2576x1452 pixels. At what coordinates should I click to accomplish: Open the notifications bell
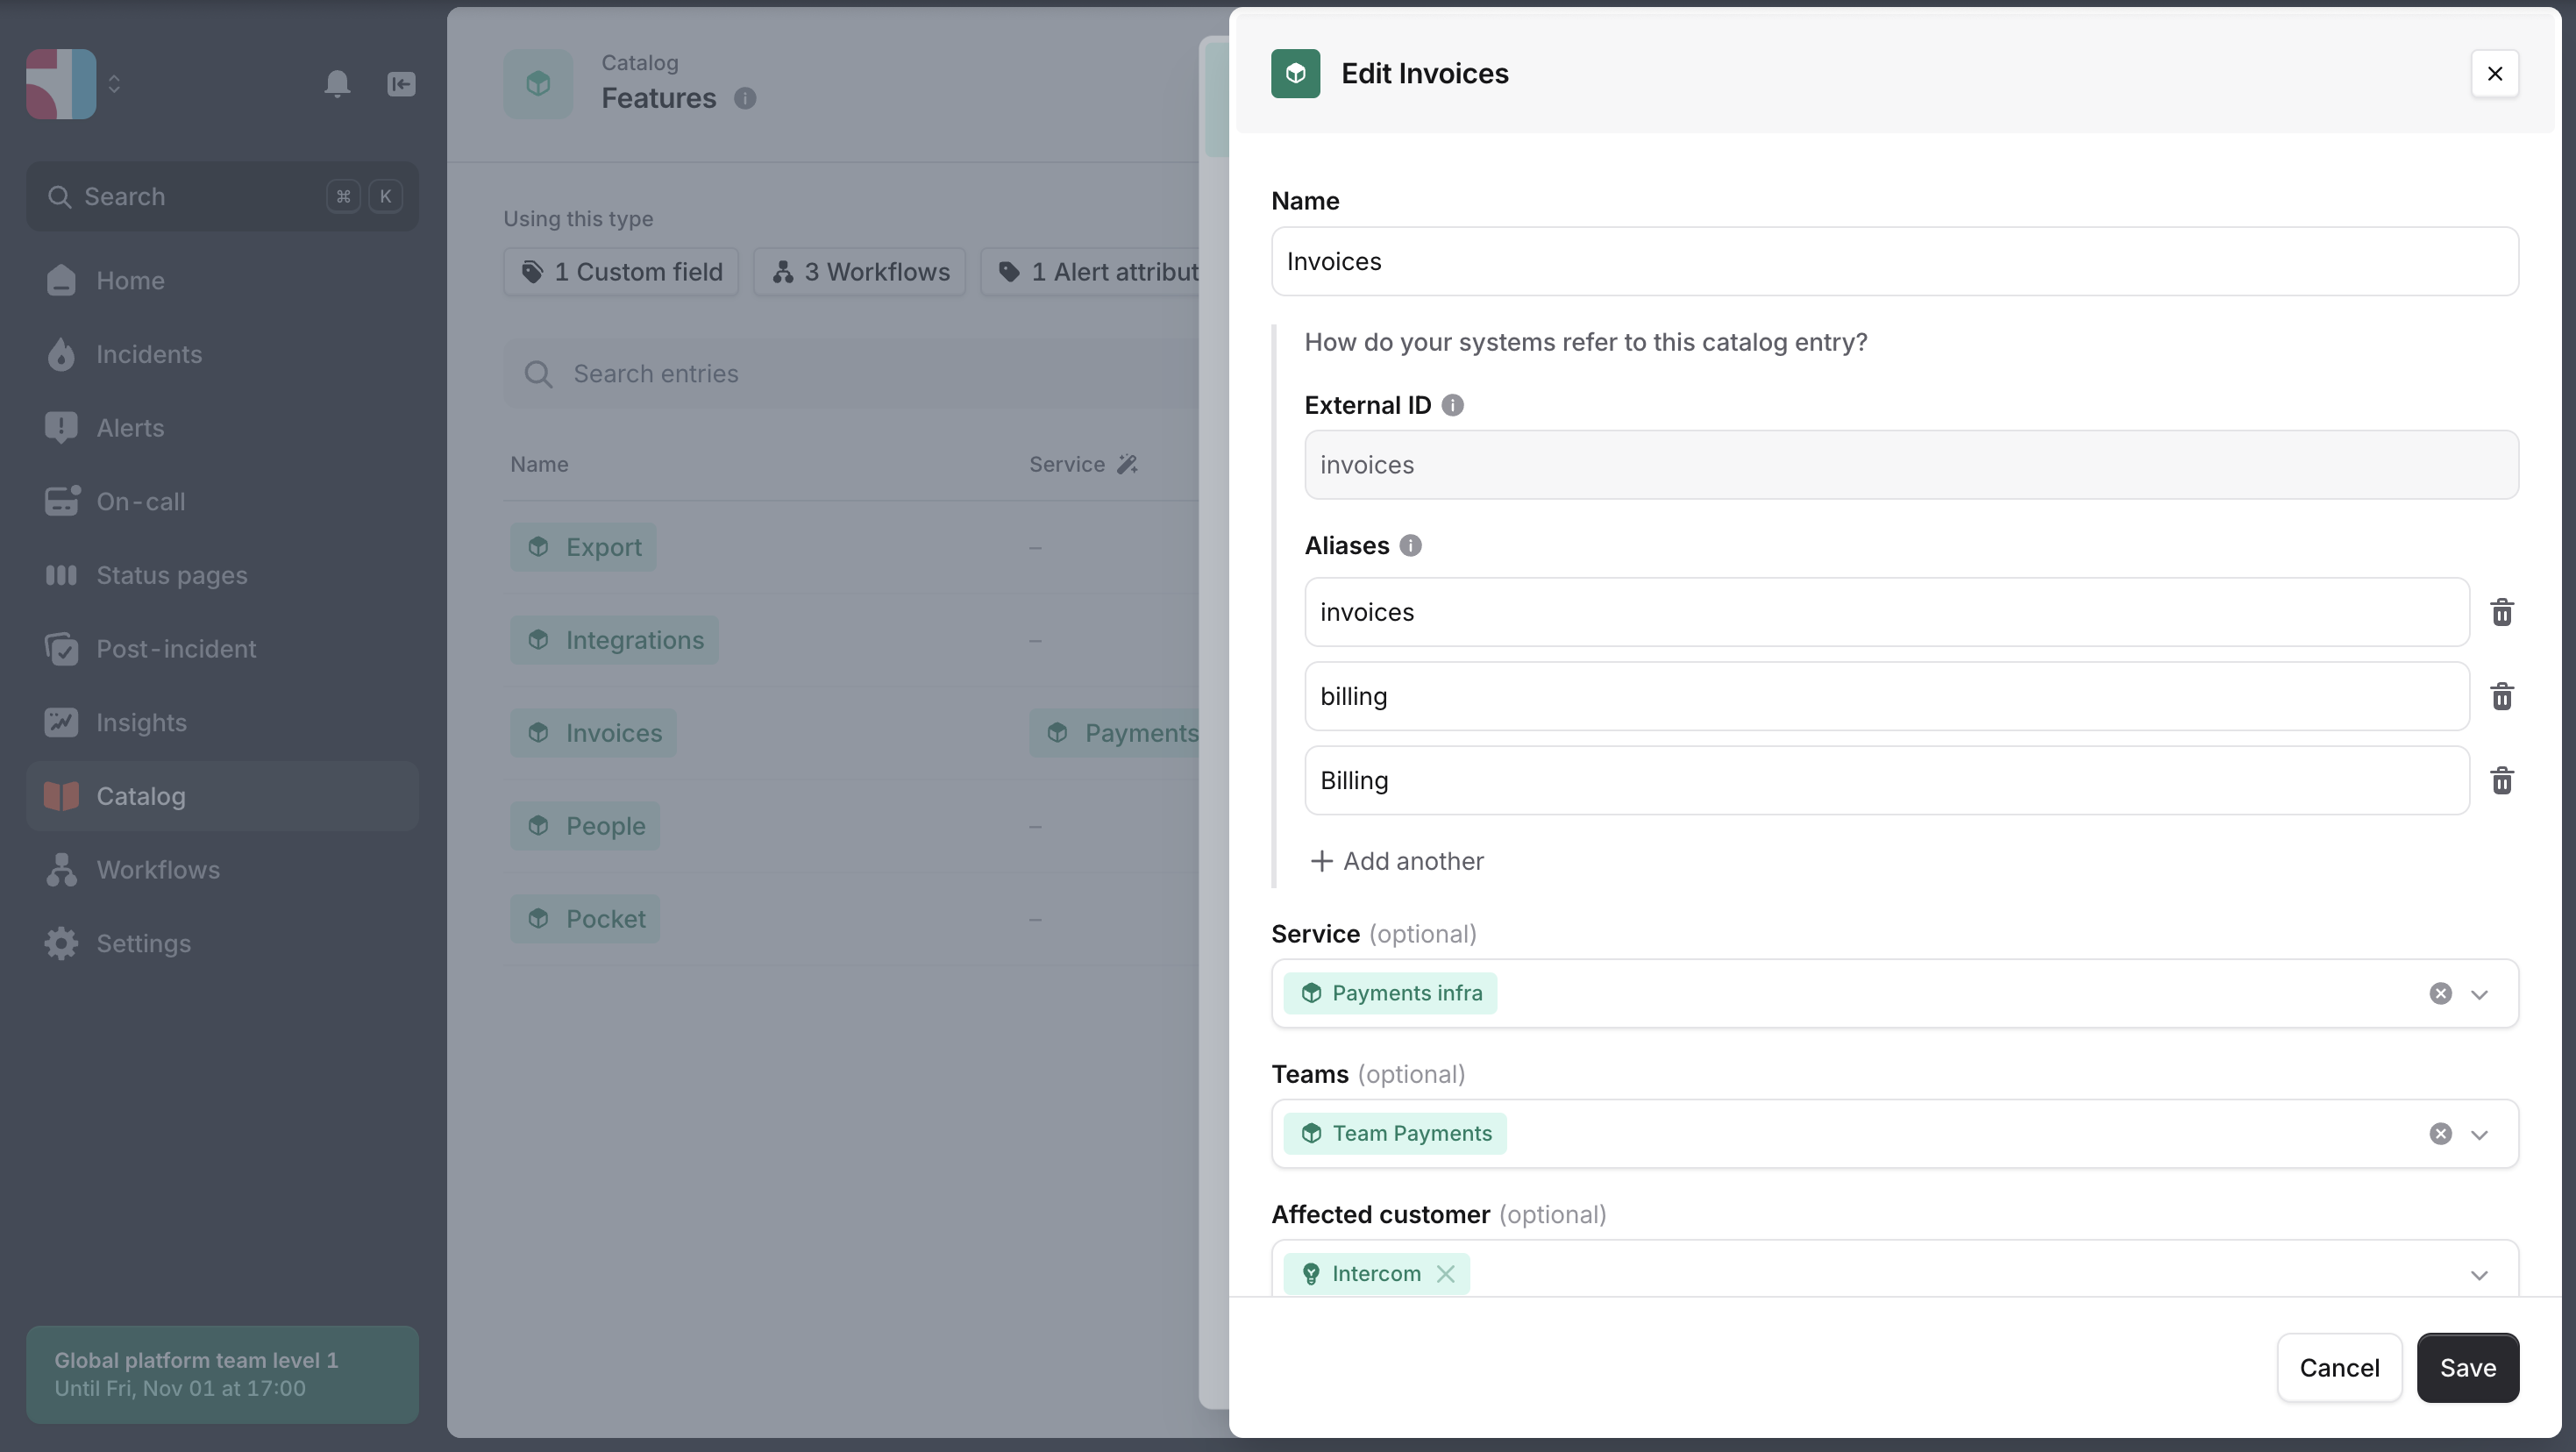pyautogui.click(x=337, y=84)
